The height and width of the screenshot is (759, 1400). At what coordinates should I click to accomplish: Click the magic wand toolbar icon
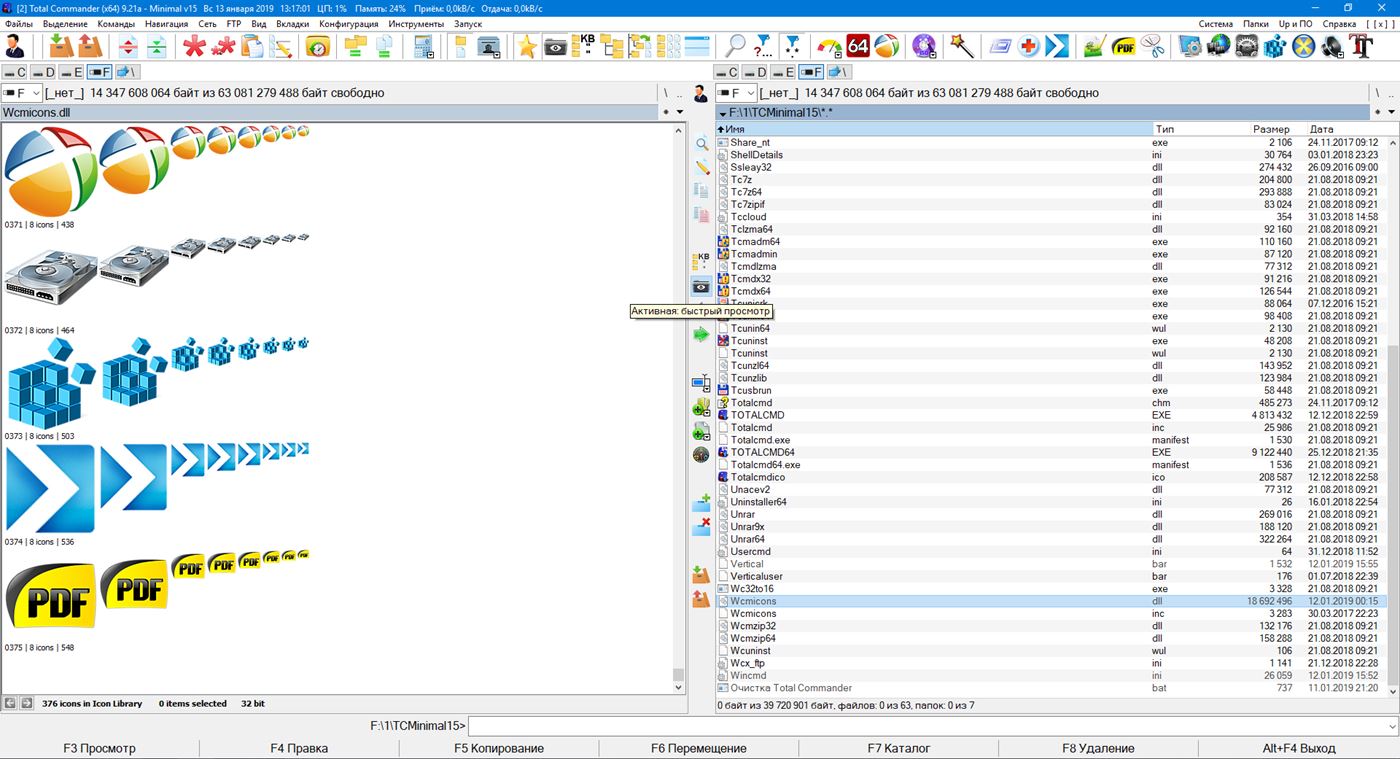point(962,46)
